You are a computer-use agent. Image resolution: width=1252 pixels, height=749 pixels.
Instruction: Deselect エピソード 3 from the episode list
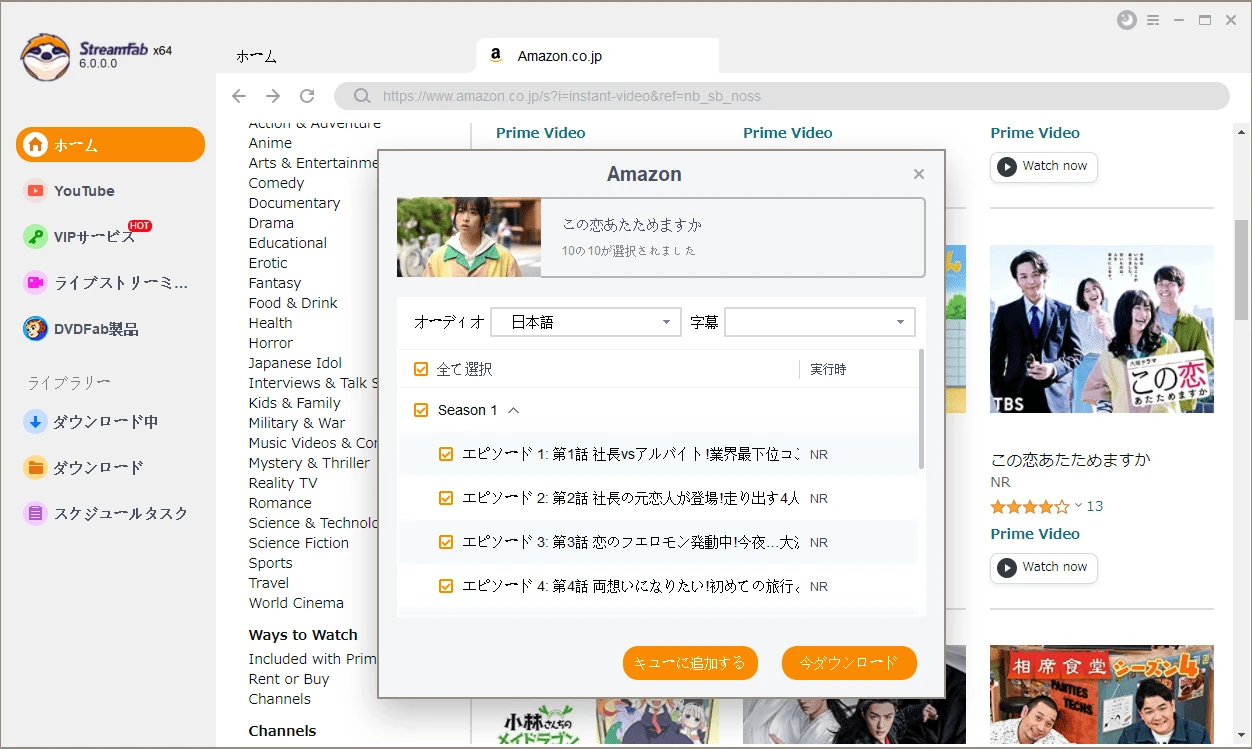click(x=445, y=541)
